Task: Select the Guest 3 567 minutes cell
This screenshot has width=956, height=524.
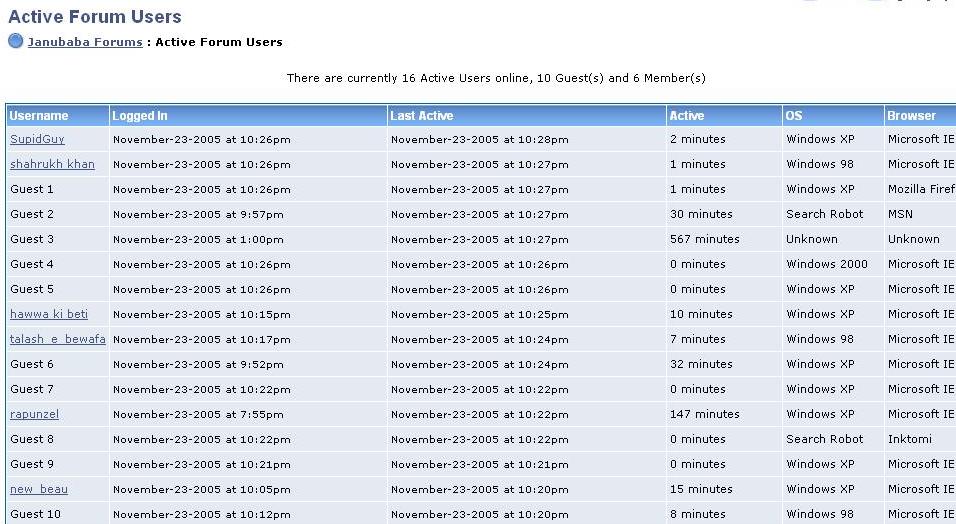Action: click(724, 239)
